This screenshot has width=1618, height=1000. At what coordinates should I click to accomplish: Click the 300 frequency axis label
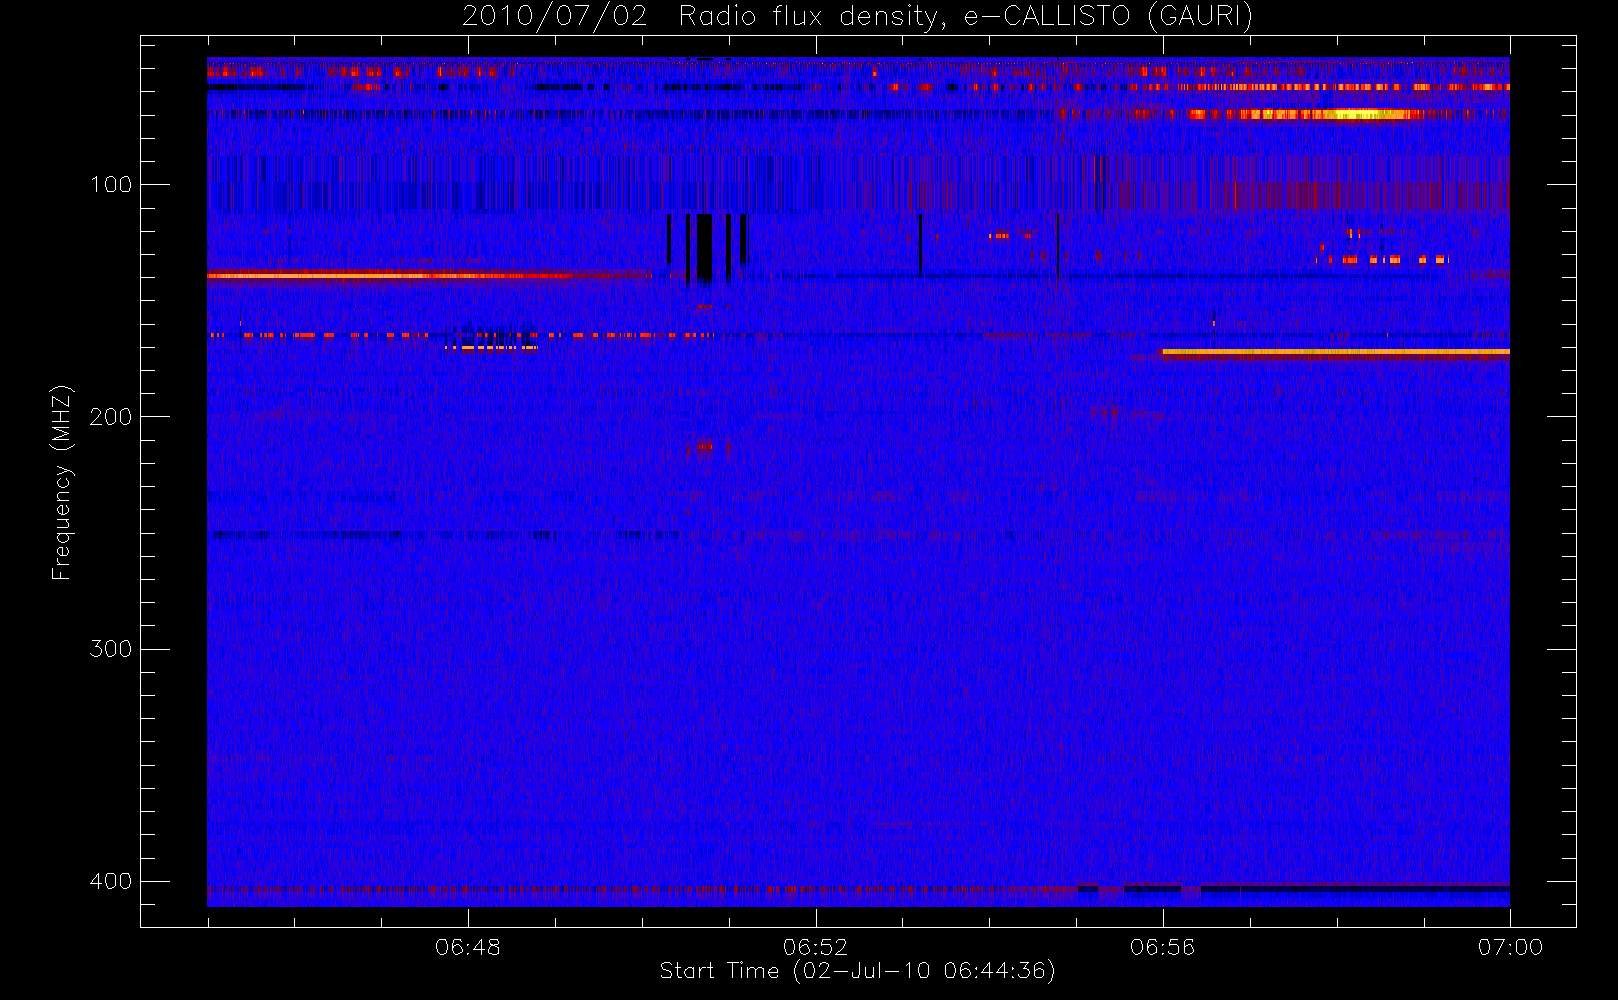pyautogui.click(x=110, y=648)
